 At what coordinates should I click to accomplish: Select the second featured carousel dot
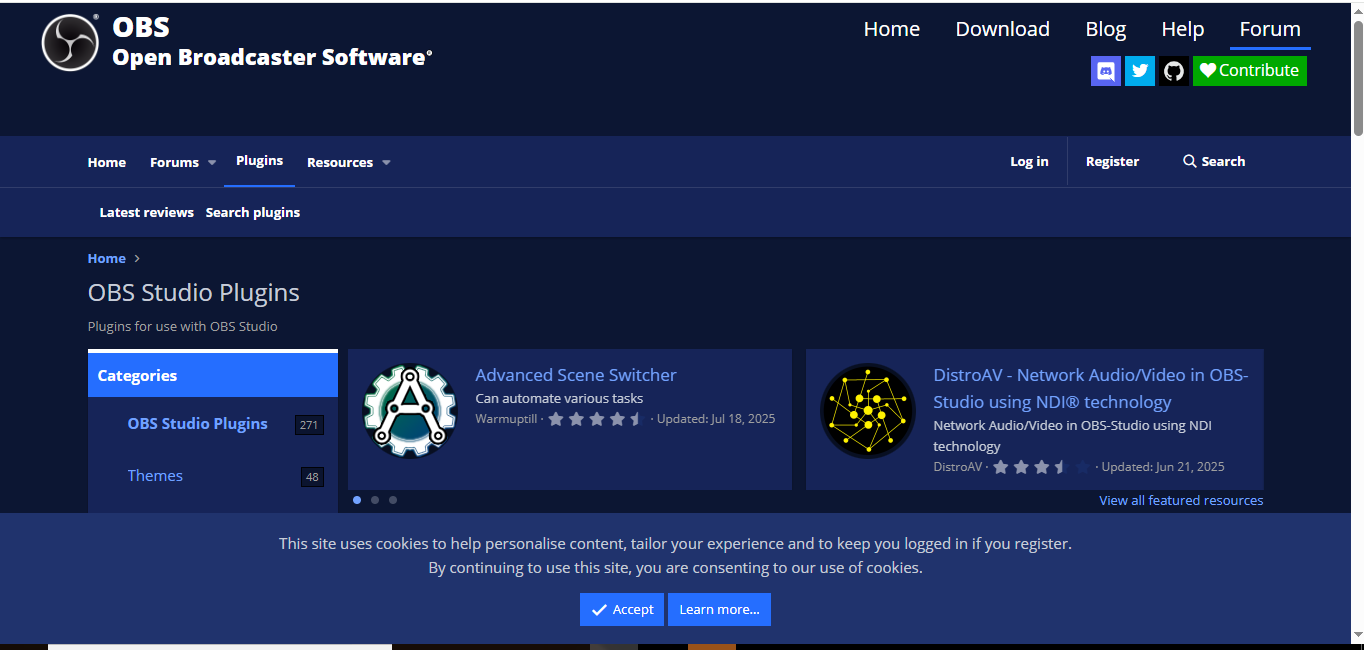pos(375,500)
